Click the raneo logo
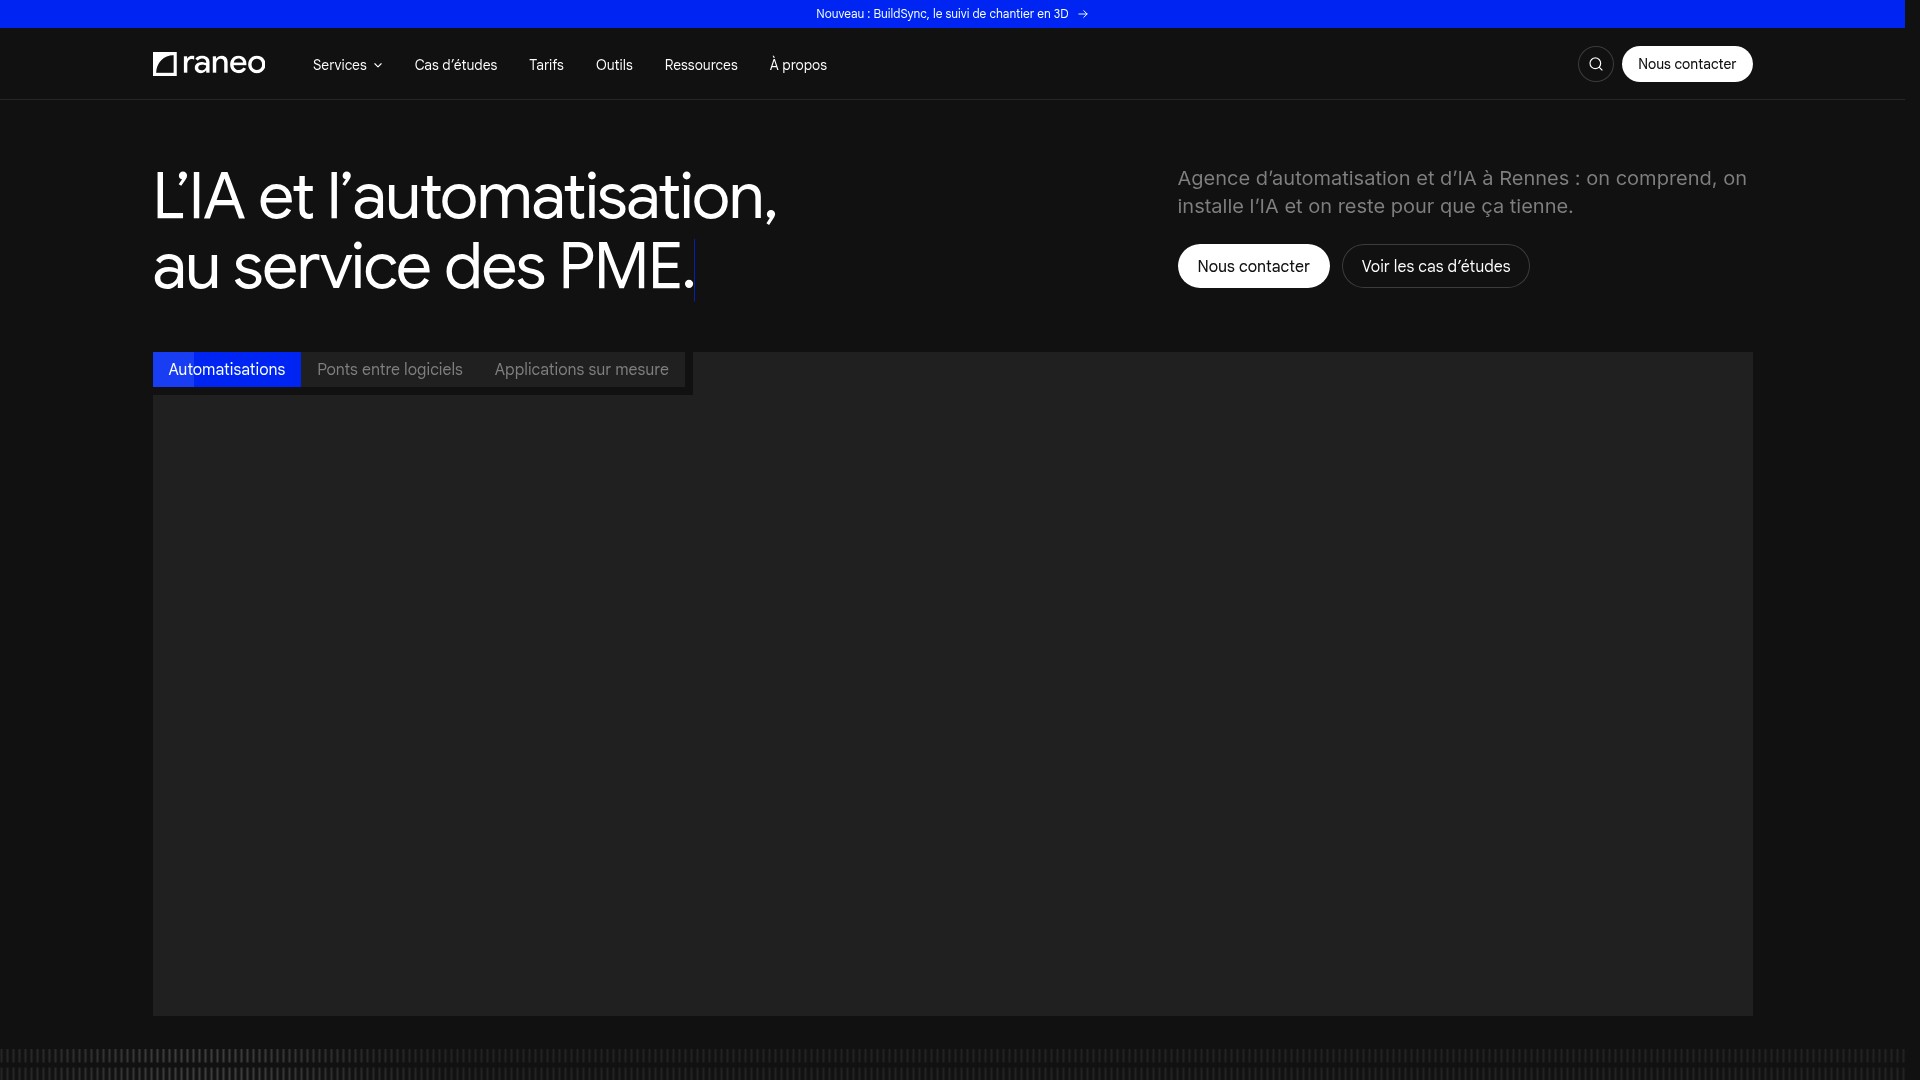1920x1080 pixels. point(209,64)
